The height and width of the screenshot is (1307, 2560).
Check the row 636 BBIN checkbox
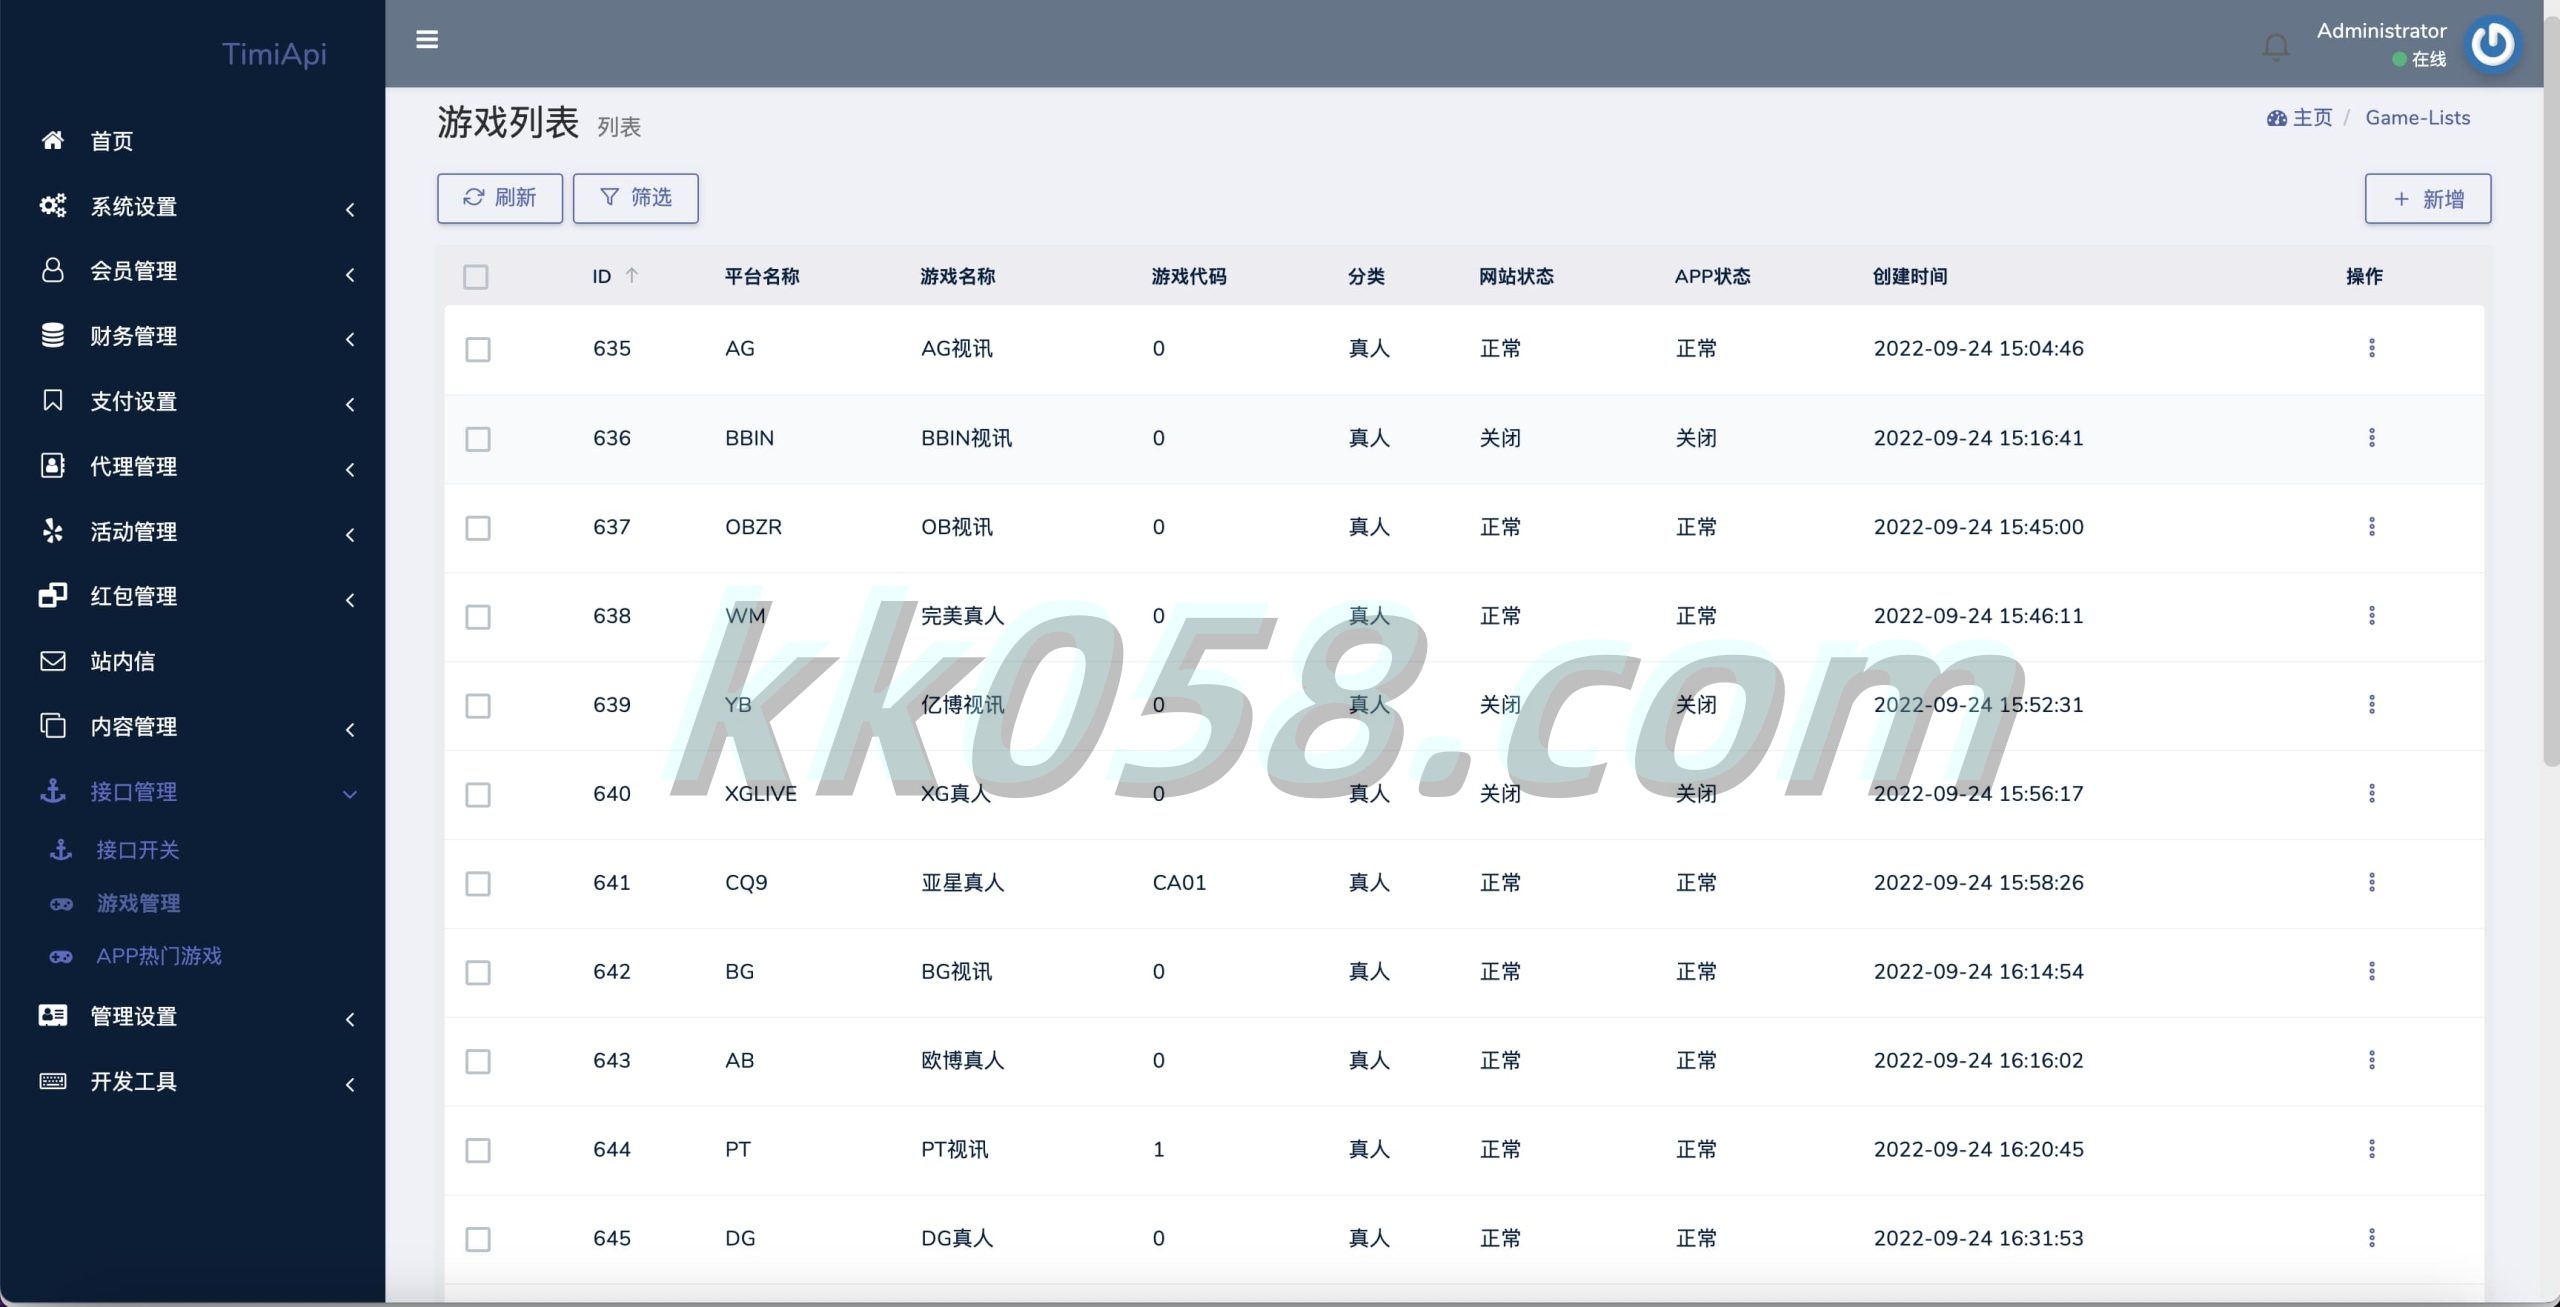[478, 439]
